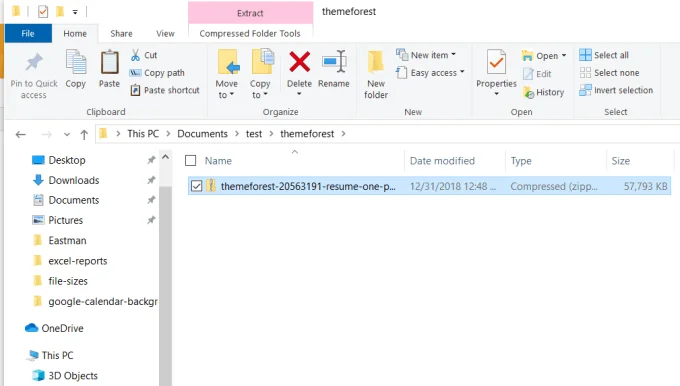Viewport: 680px width, 386px height.
Task: Expand the Copy to dropdown arrow
Action: pyautogui.click(x=265, y=94)
